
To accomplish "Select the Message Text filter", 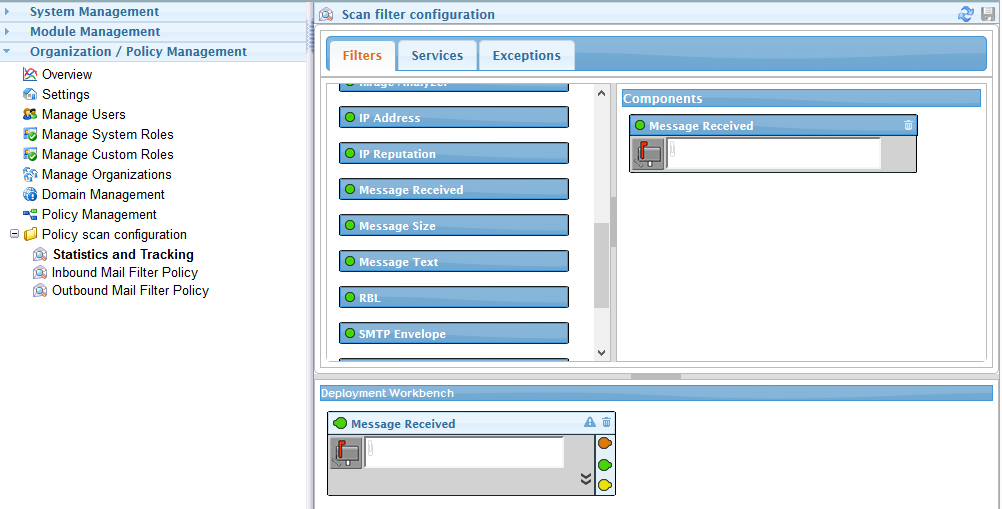I will click(x=454, y=261).
